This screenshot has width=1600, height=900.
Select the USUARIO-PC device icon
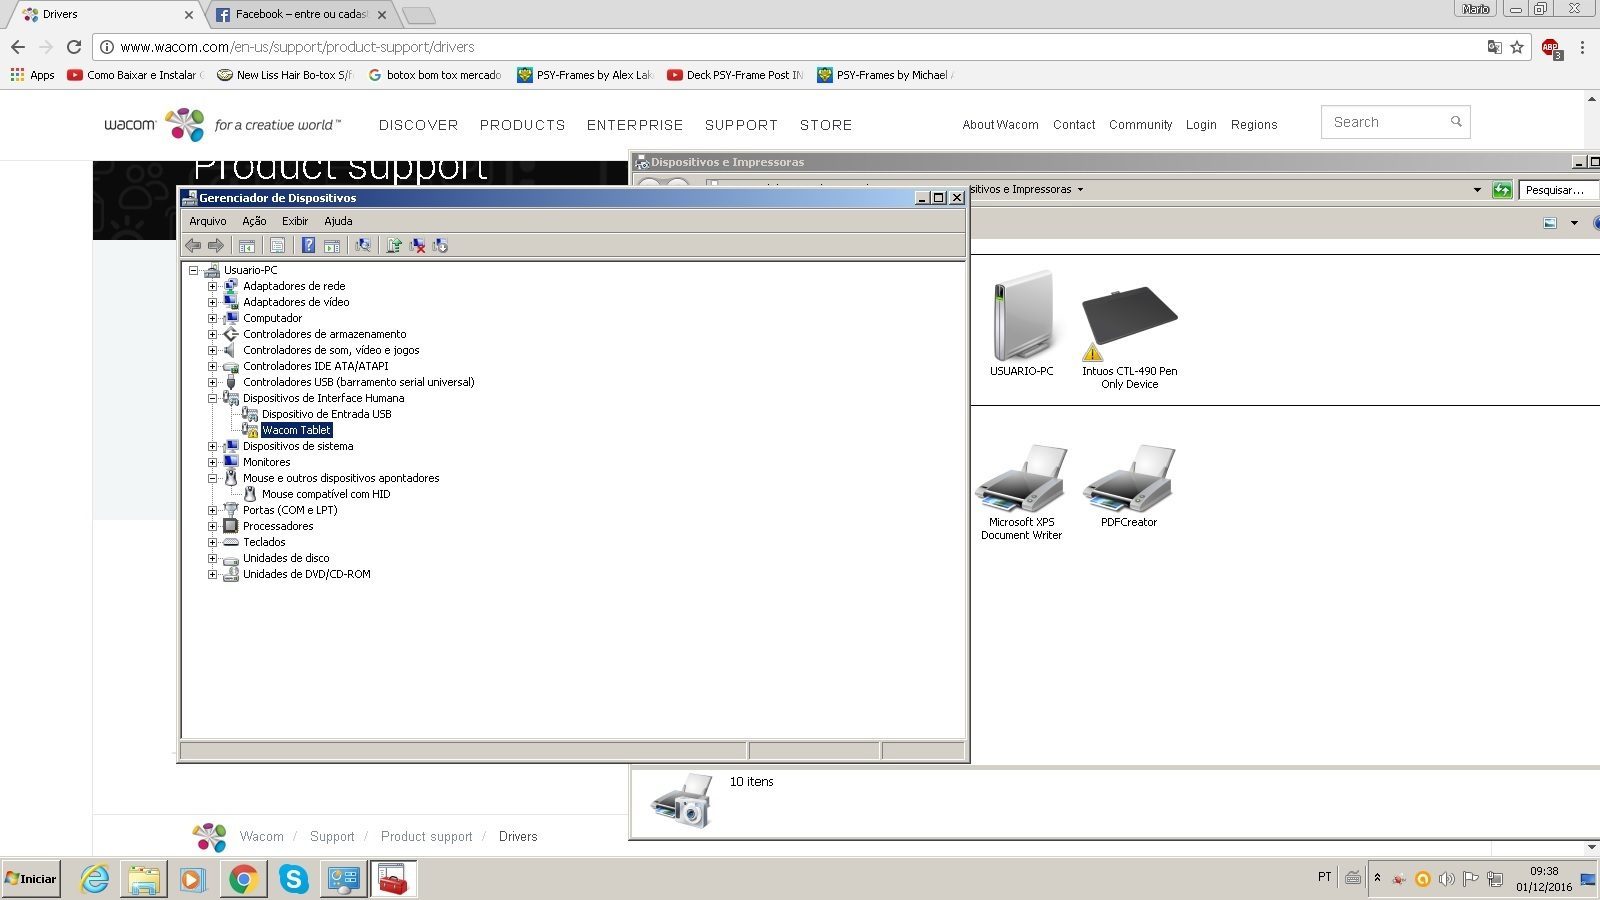[x=1021, y=323]
